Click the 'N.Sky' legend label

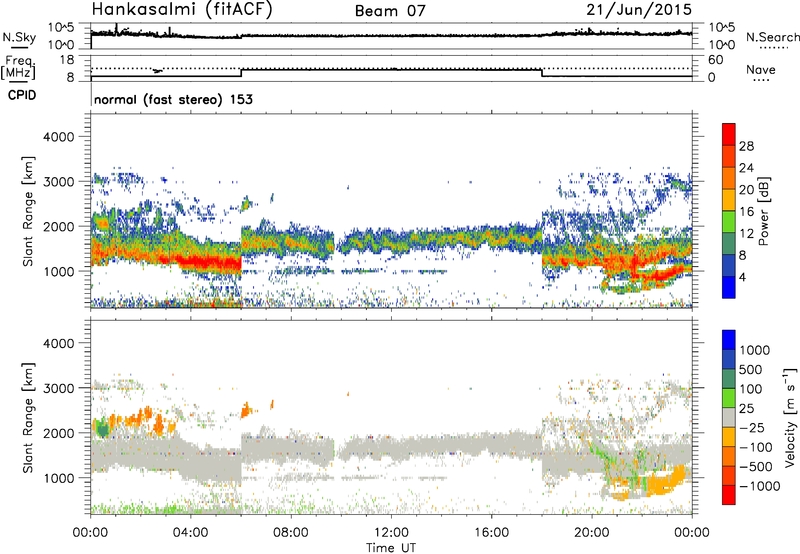pyautogui.click(x=19, y=37)
